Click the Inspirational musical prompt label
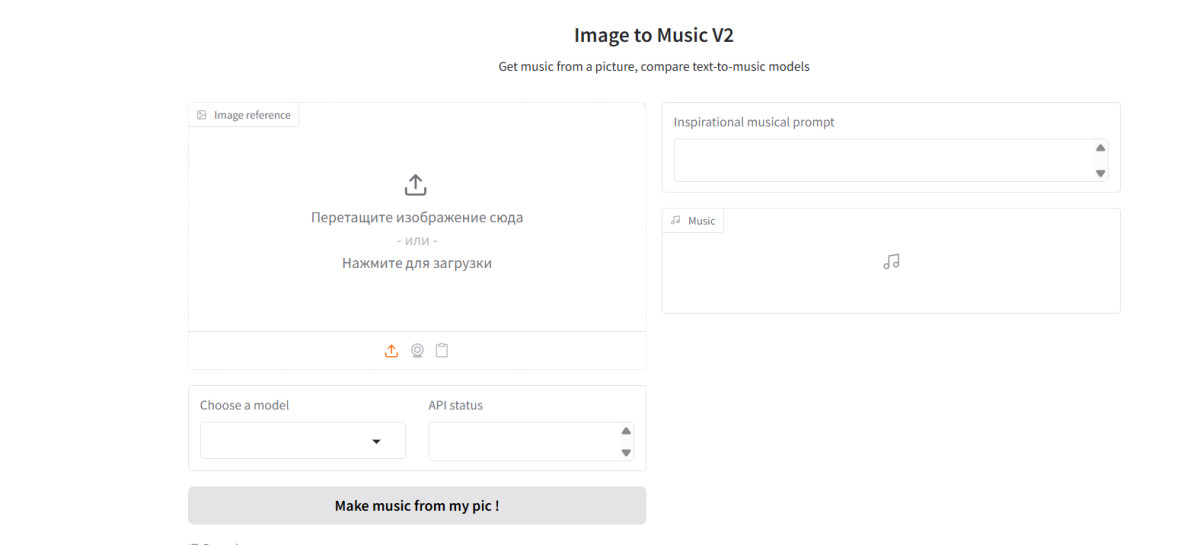This screenshot has width=1200, height=545. click(x=754, y=122)
